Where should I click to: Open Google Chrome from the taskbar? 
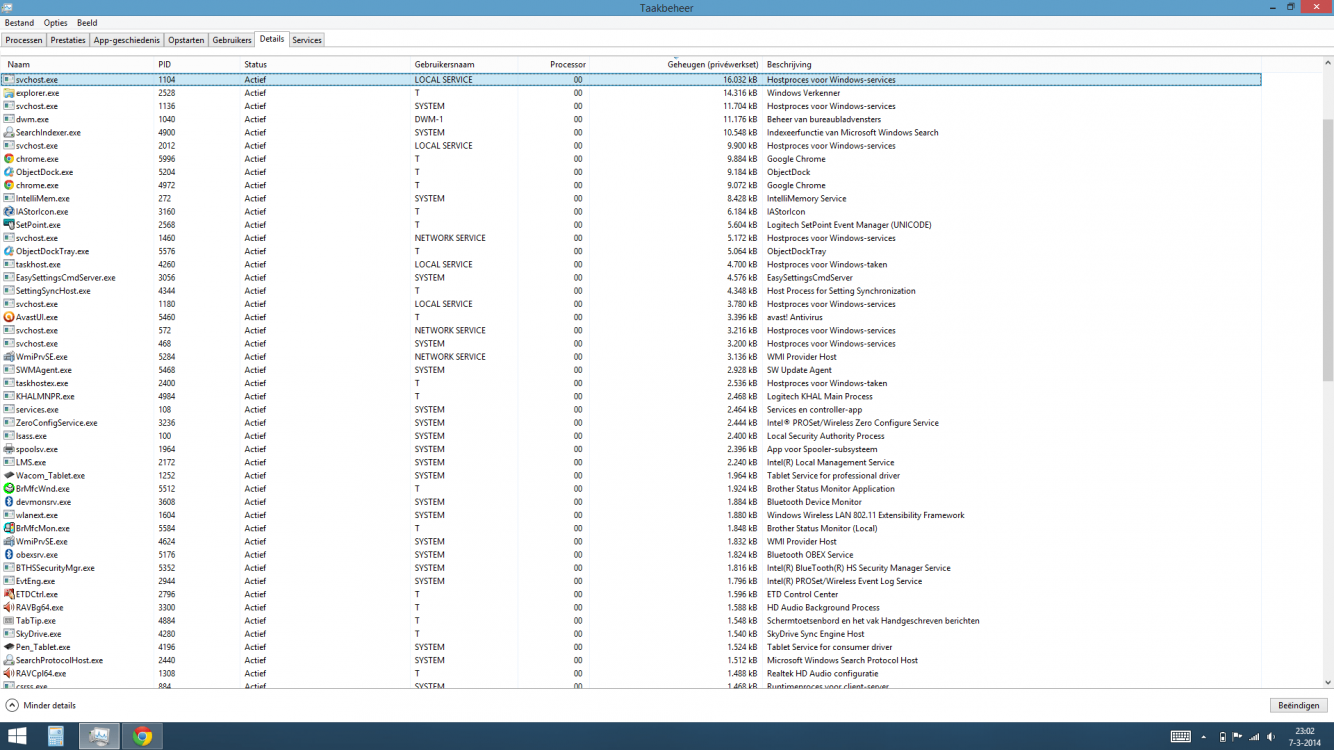point(143,737)
